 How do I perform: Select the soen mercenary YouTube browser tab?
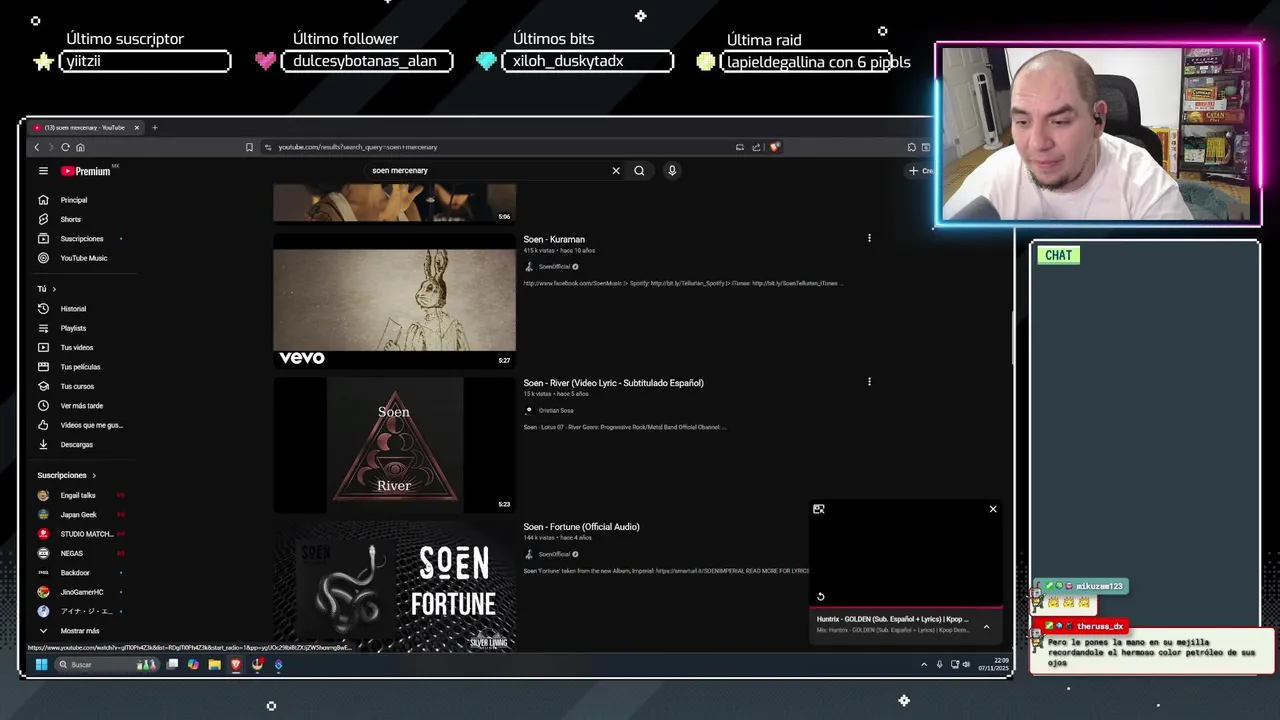click(x=85, y=128)
